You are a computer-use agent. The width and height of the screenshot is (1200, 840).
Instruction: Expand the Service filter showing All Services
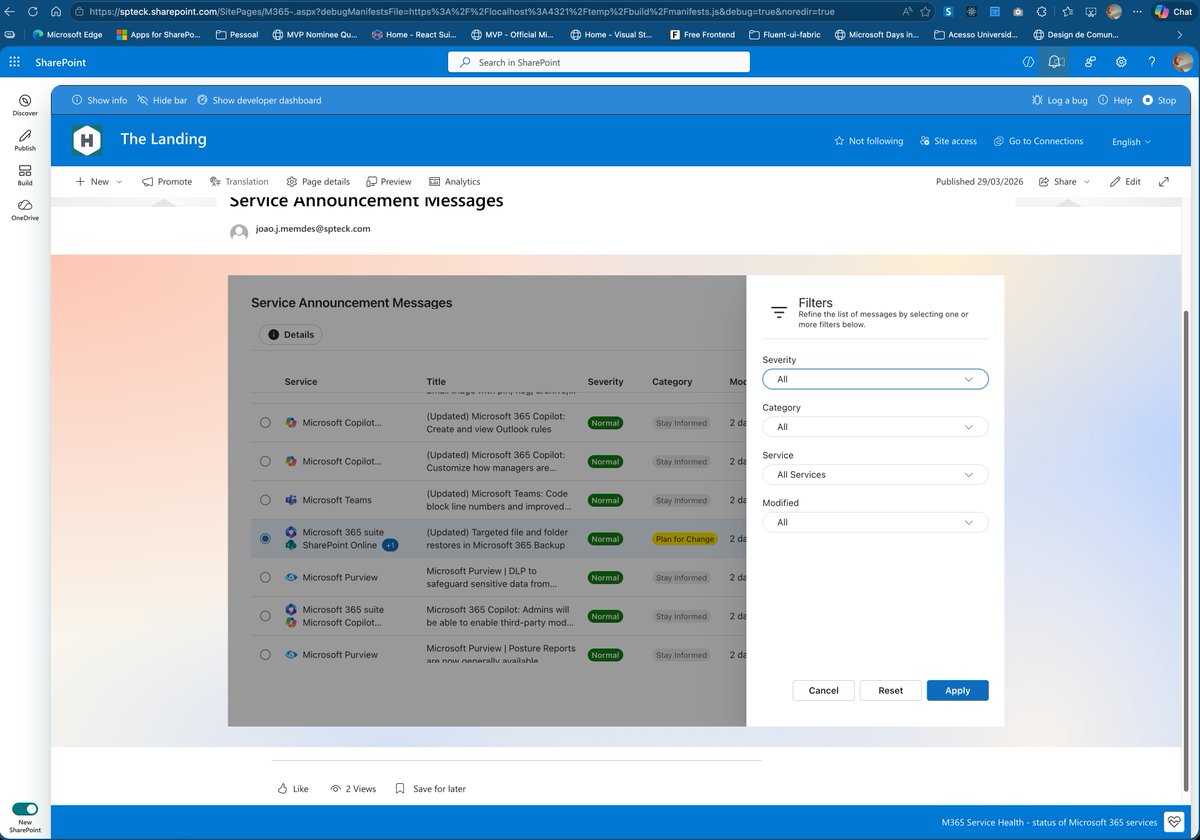click(874, 474)
